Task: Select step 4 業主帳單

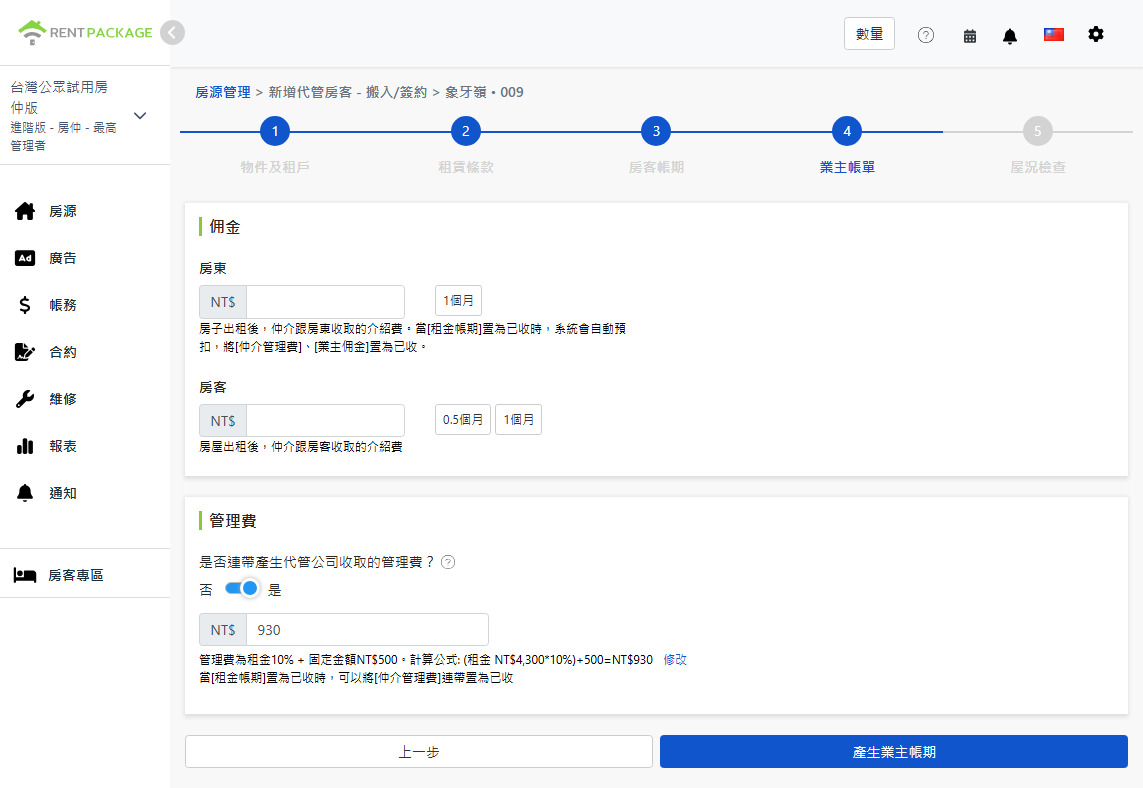Action: (847, 131)
